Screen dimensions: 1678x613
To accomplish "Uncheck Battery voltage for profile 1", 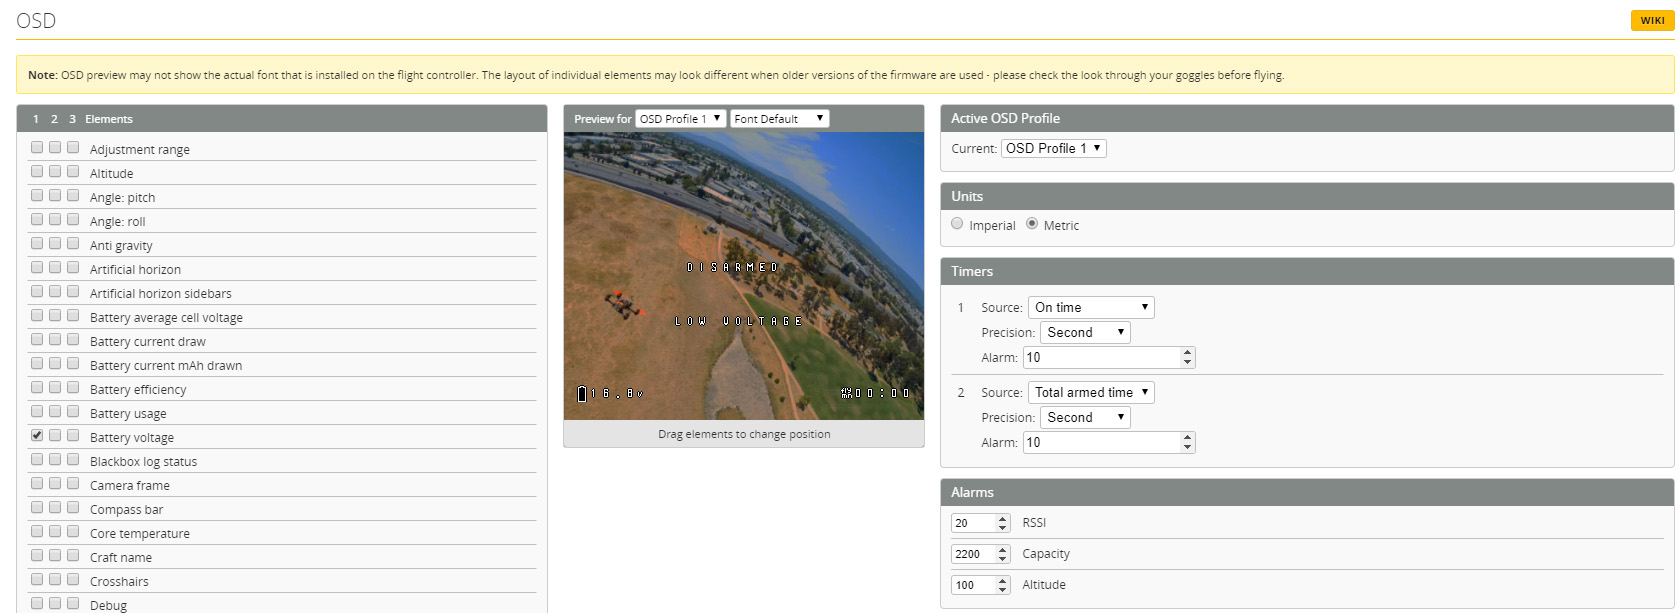I will (37, 435).
